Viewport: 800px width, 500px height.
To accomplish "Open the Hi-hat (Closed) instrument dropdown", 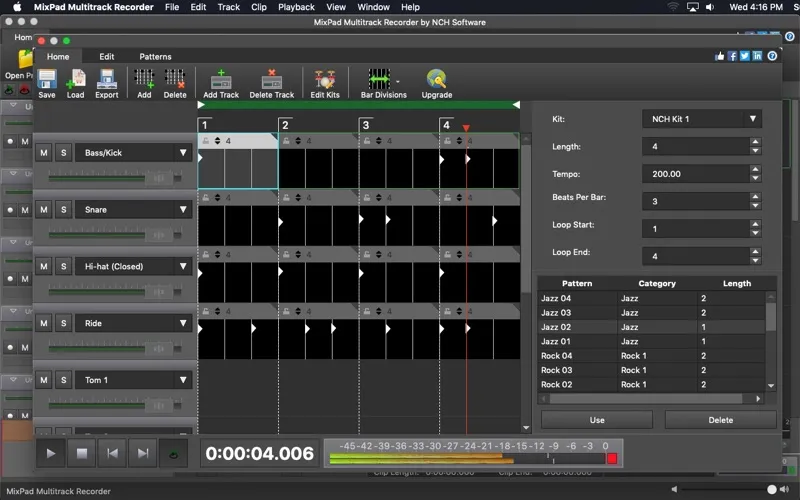I will pyautogui.click(x=134, y=266).
